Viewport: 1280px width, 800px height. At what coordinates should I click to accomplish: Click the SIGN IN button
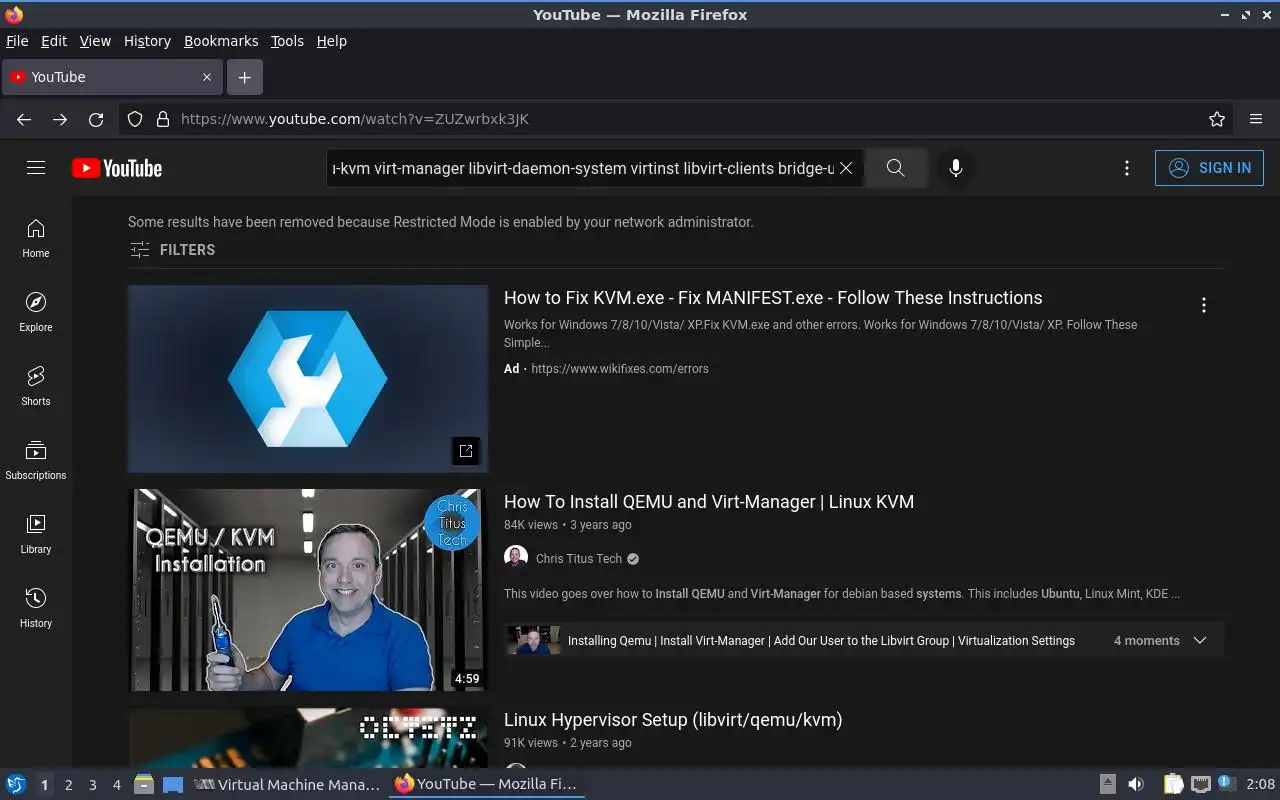[1209, 168]
